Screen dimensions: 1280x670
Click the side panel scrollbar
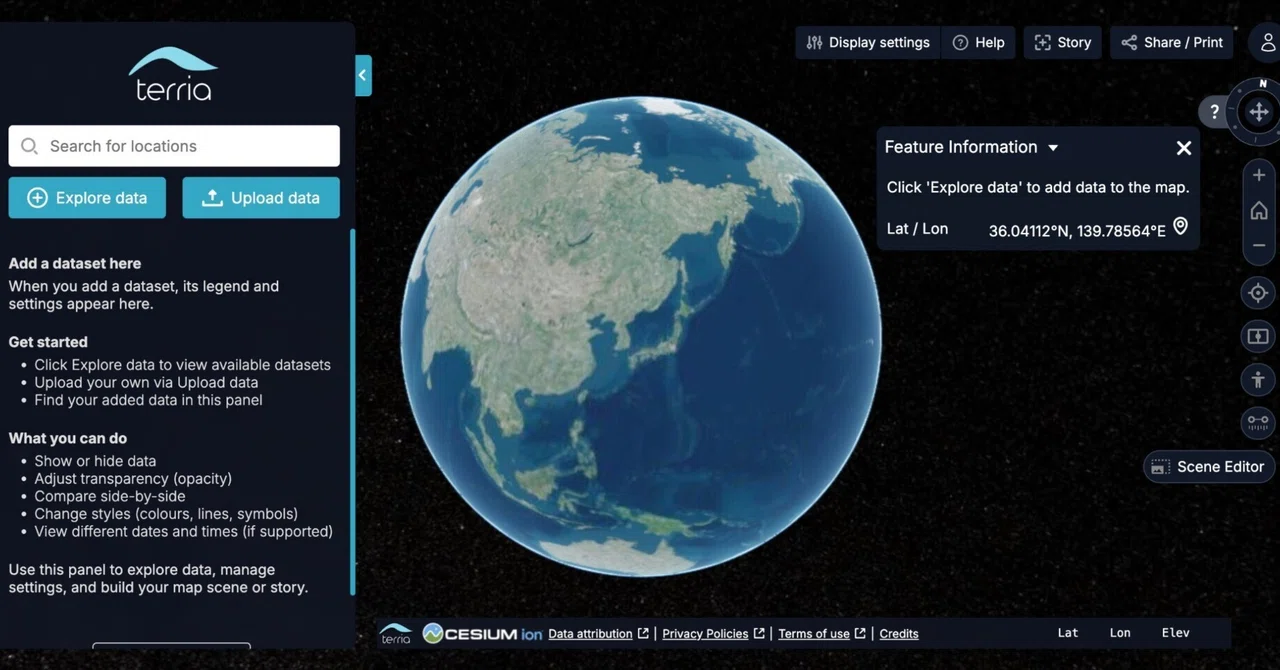pyautogui.click(x=352, y=412)
